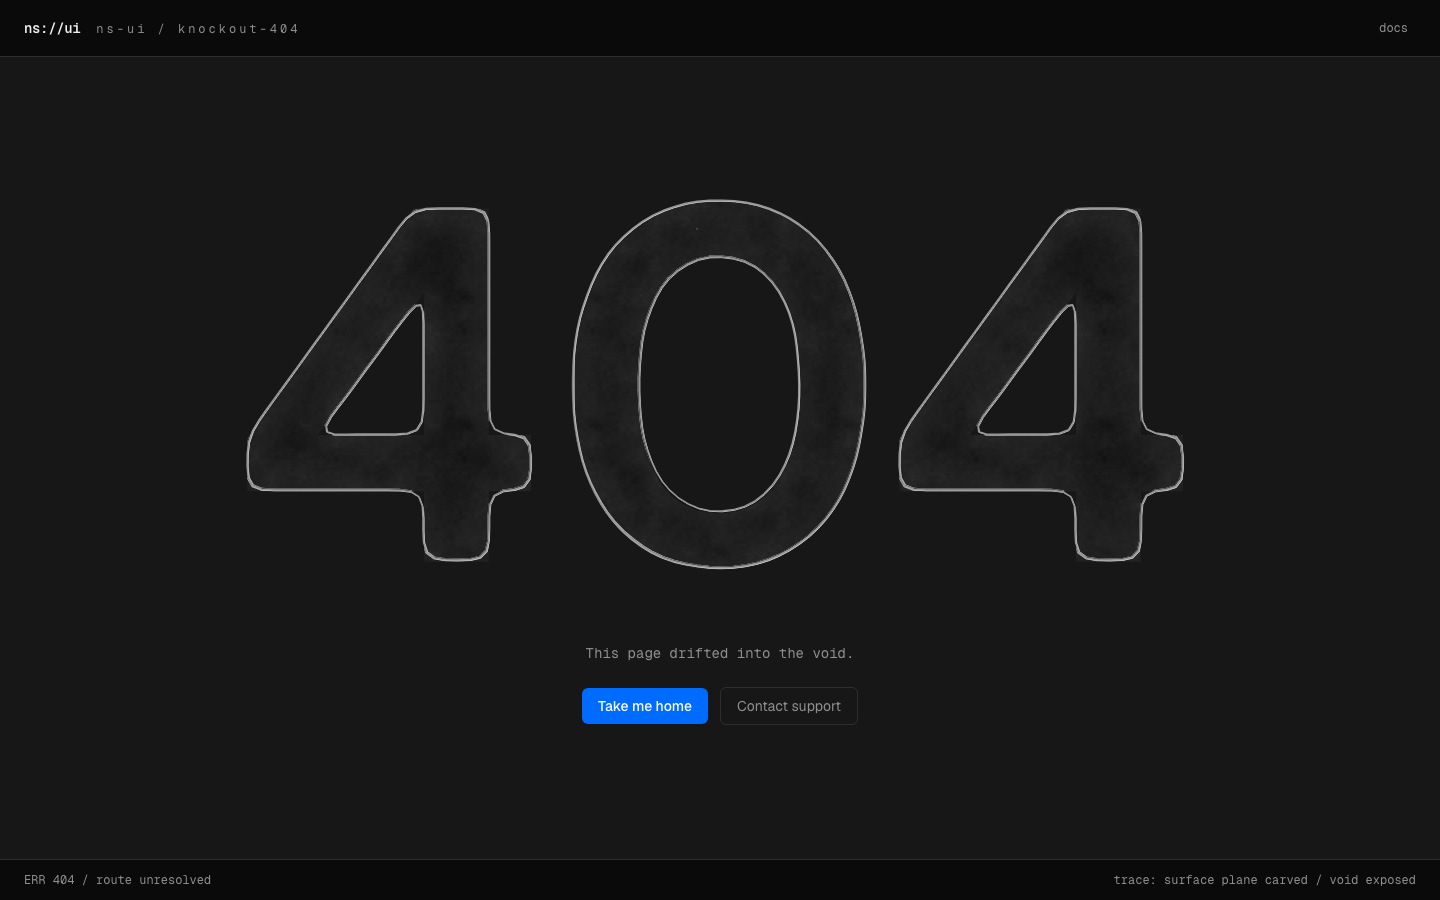Click the 'ERR 404 / route unresolved' status text

[x=117, y=880]
